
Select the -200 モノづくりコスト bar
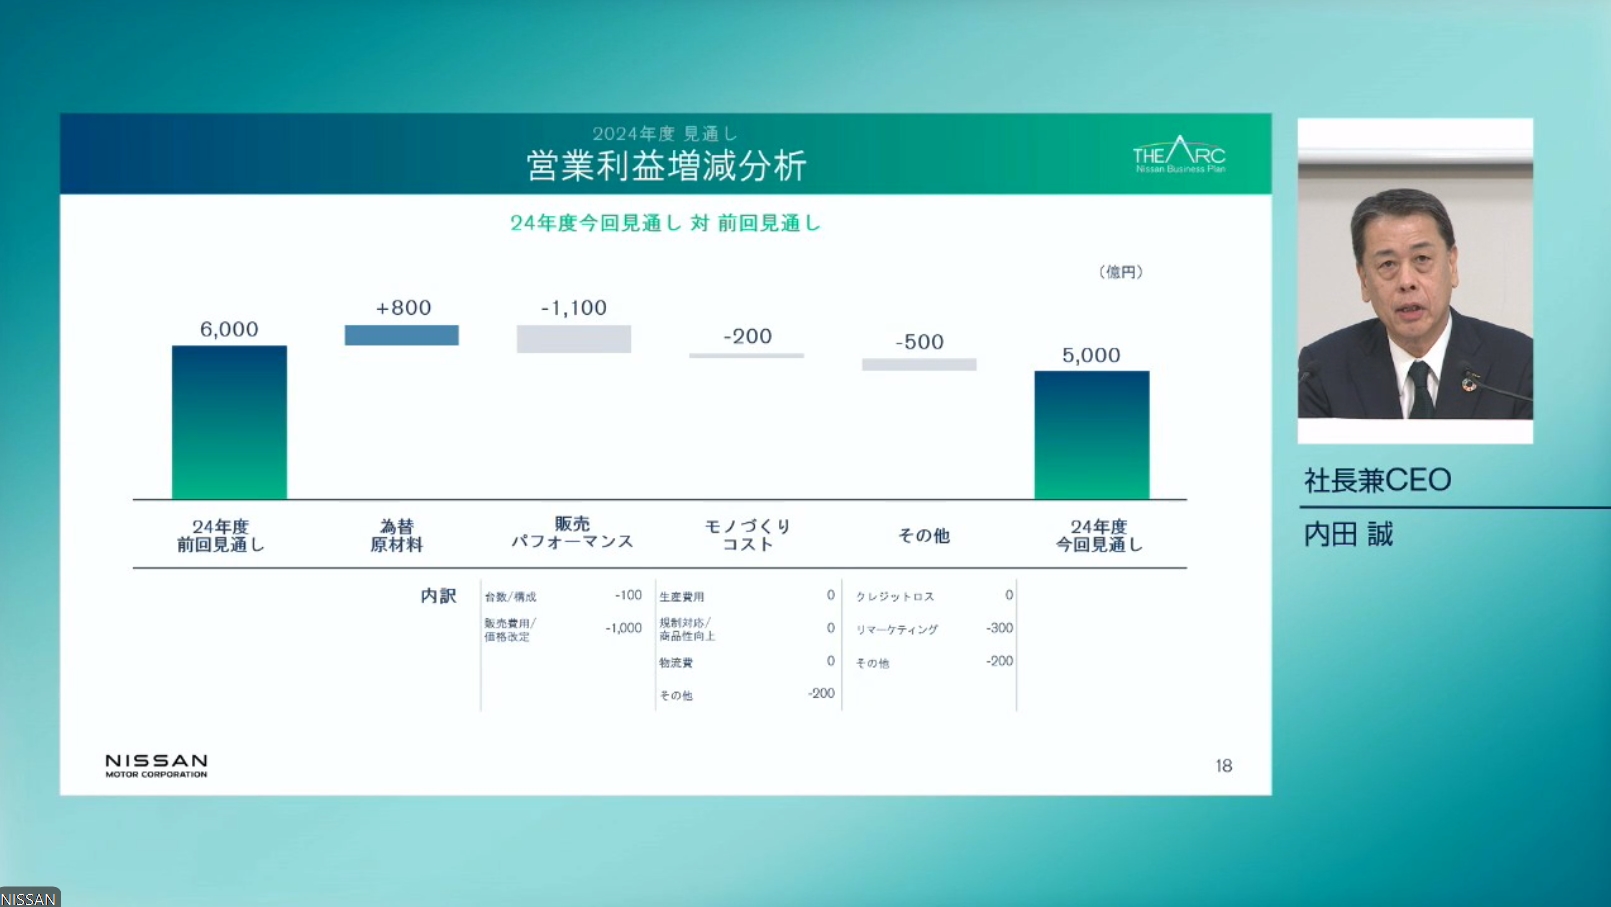coord(745,354)
